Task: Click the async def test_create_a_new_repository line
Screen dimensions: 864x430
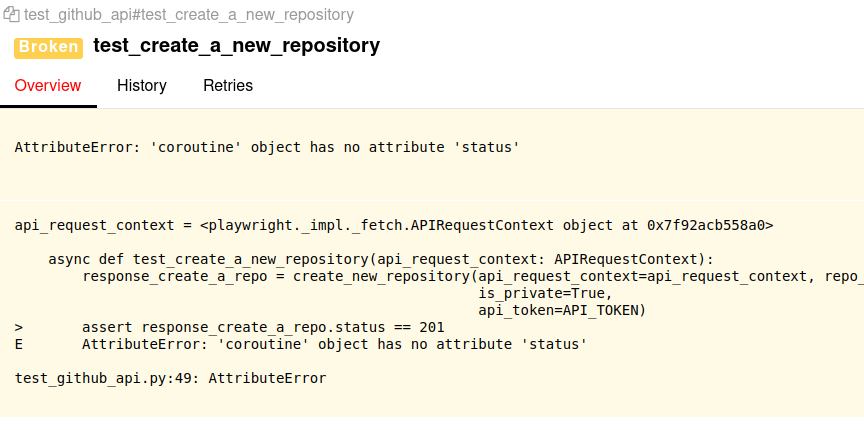Action: point(380,259)
